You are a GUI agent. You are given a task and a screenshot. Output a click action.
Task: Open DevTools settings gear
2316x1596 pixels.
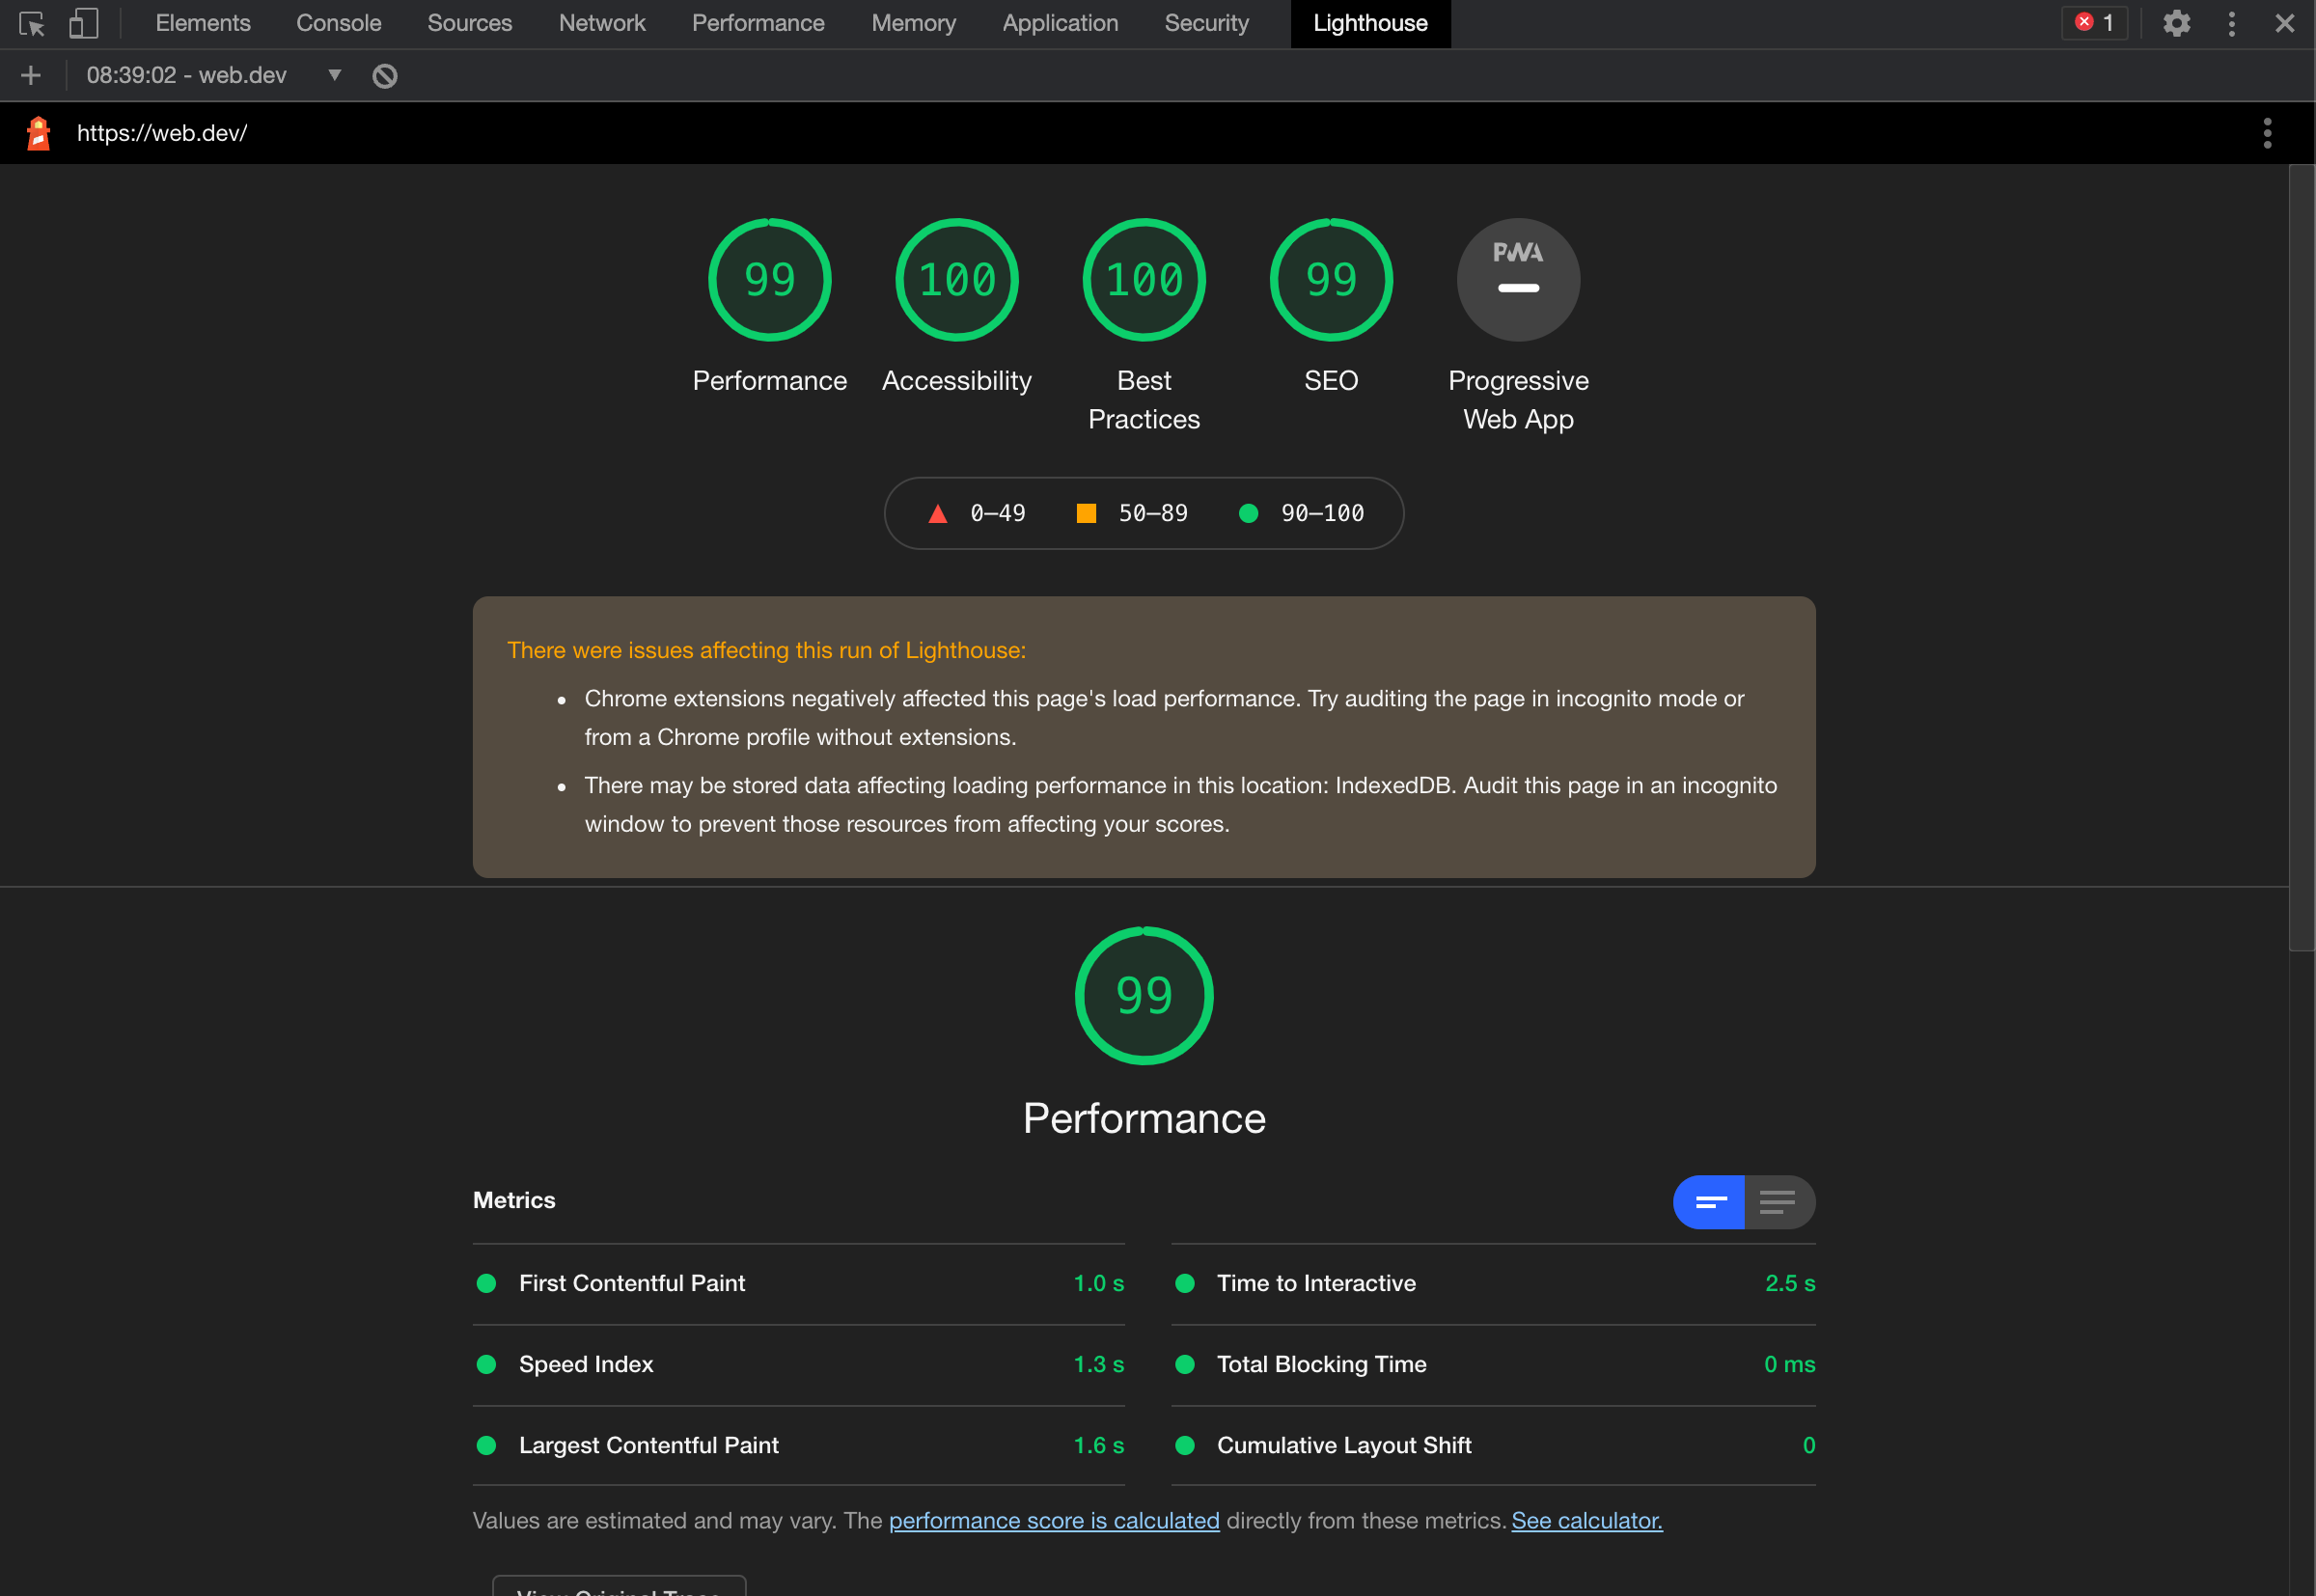click(2176, 23)
